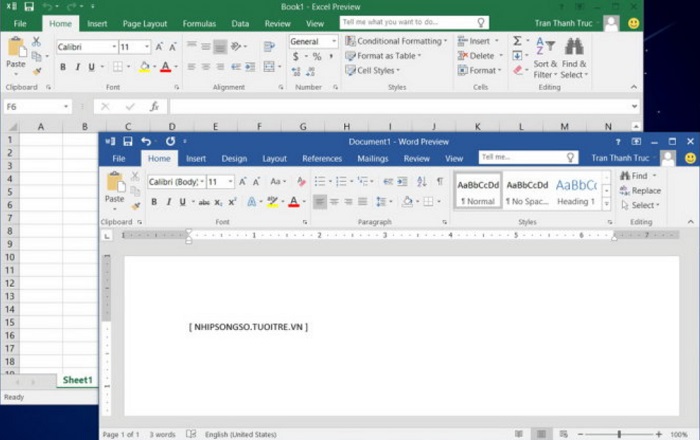This screenshot has width=700, height=440.
Task: Click the Borders icon in Word
Action: (428, 202)
